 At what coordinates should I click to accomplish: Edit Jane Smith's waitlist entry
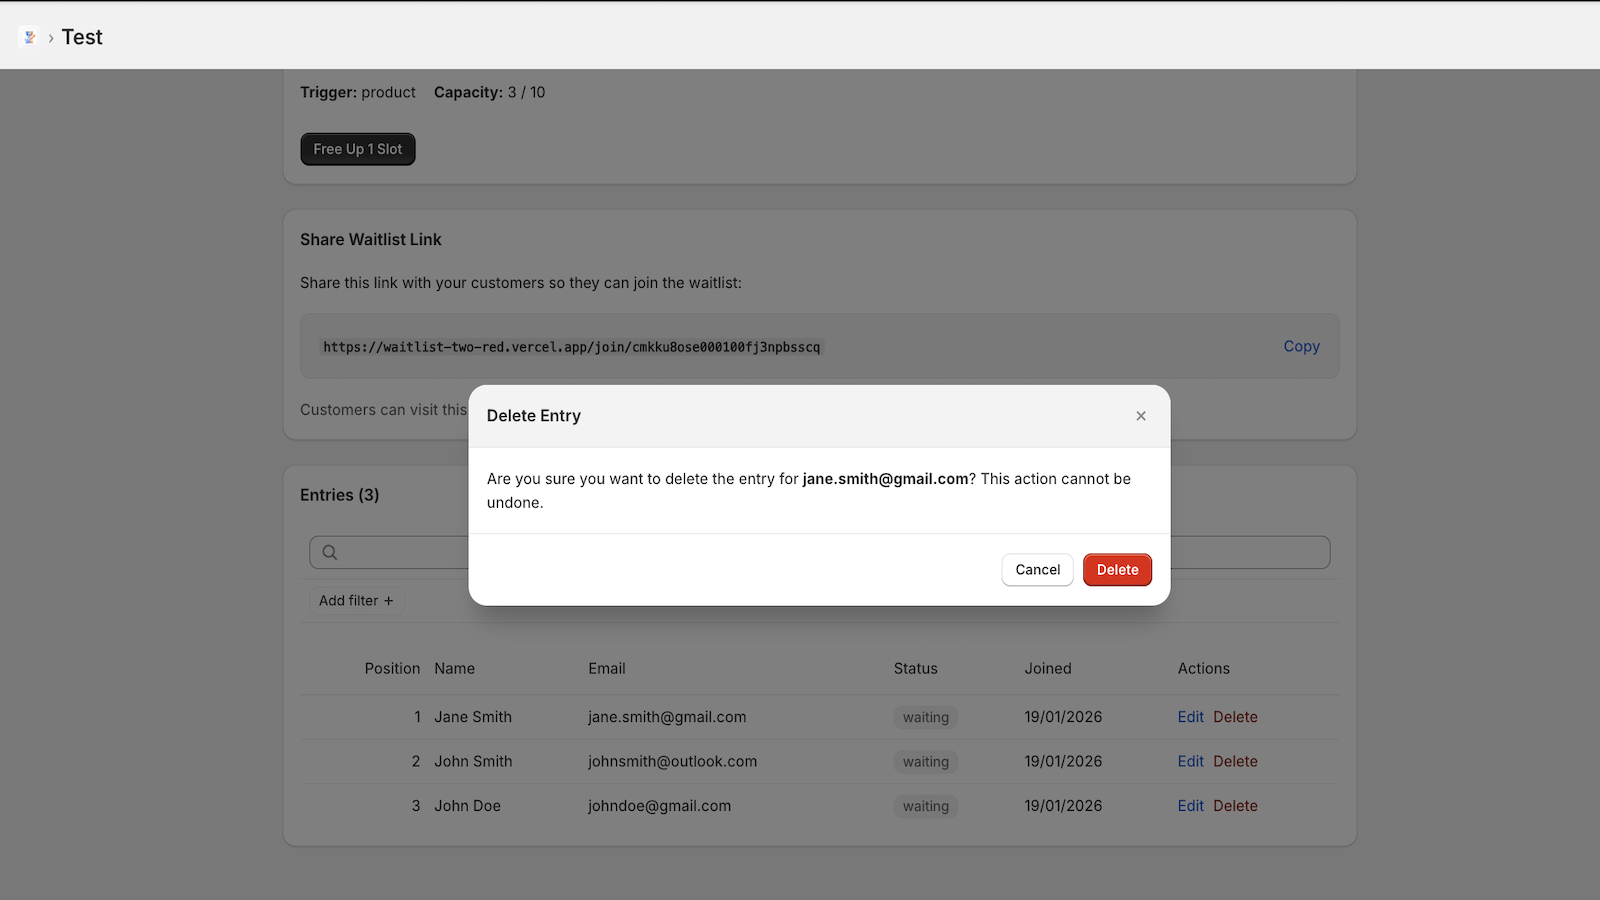tap(1190, 717)
